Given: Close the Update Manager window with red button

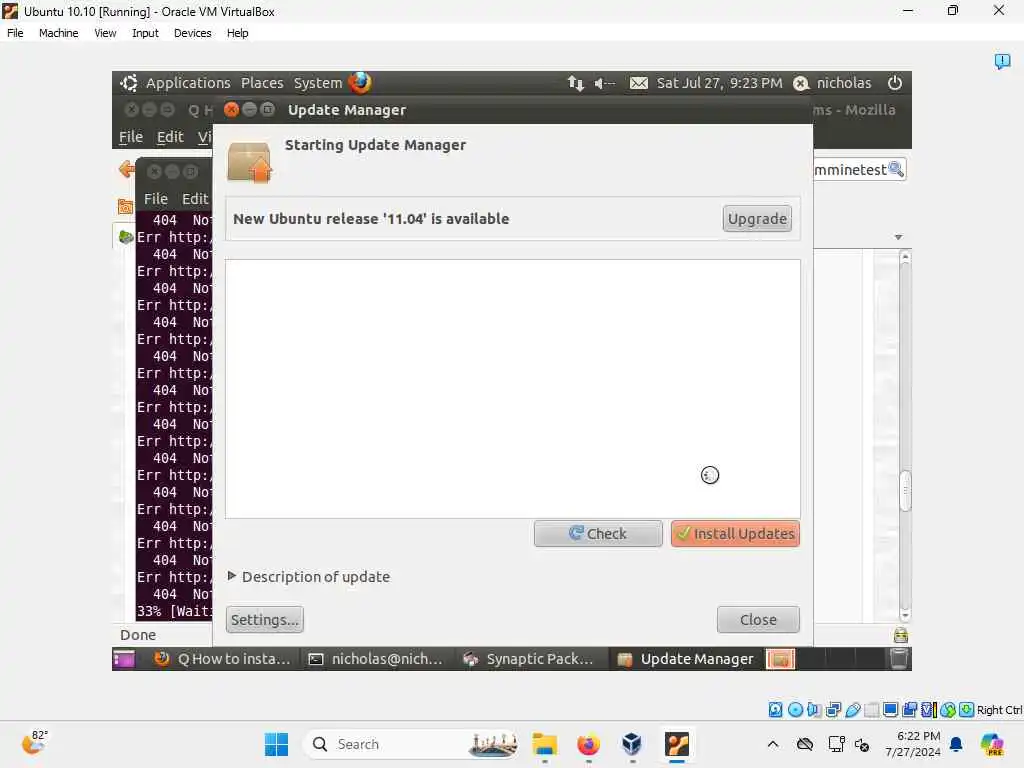Looking at the screenshot, I should (x=231, y=110).
